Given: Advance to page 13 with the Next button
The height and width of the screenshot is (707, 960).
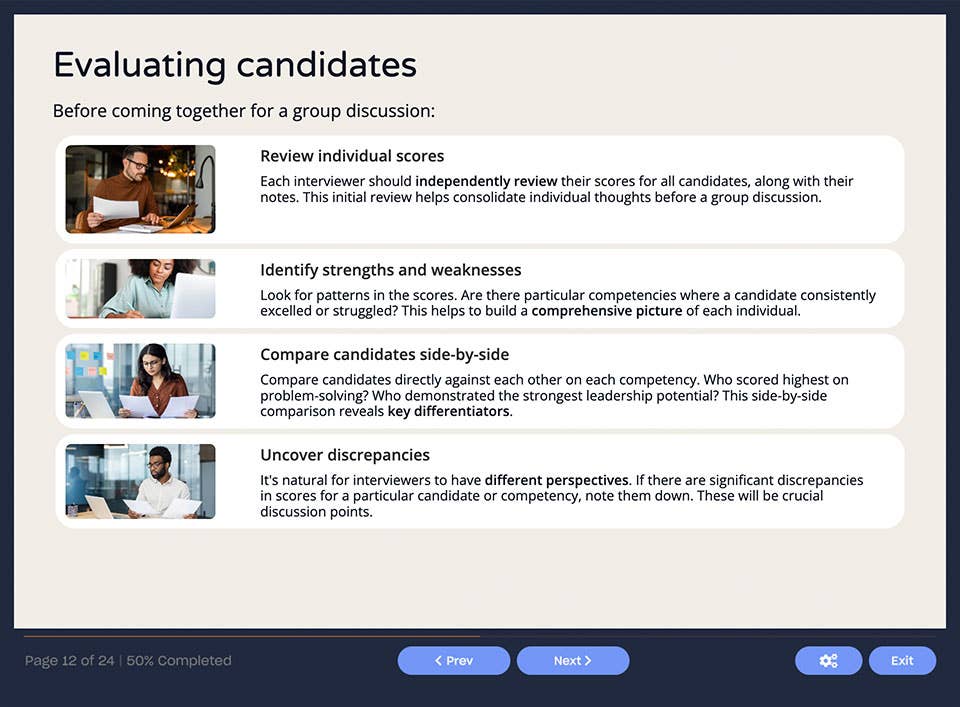Looking at the screenshot, I should tap(573, 660).
